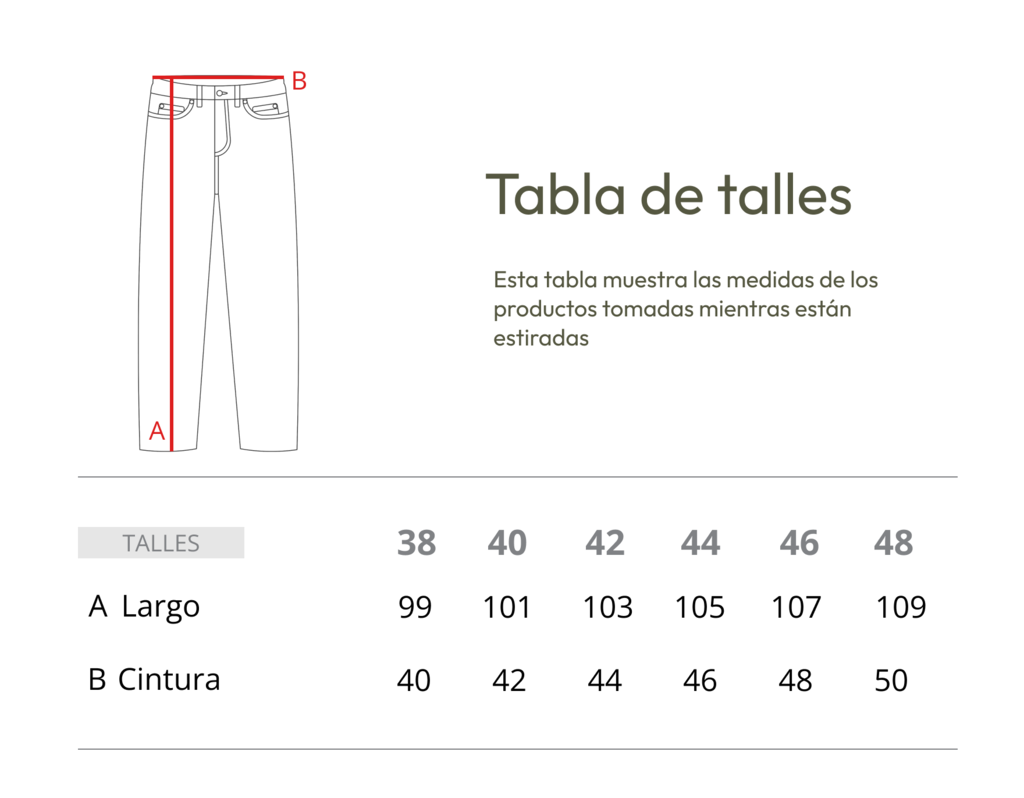The width and height of the screenshot is (1024, 798).
Task: Click the red letter A marker
Action: (x=157, y=431)
